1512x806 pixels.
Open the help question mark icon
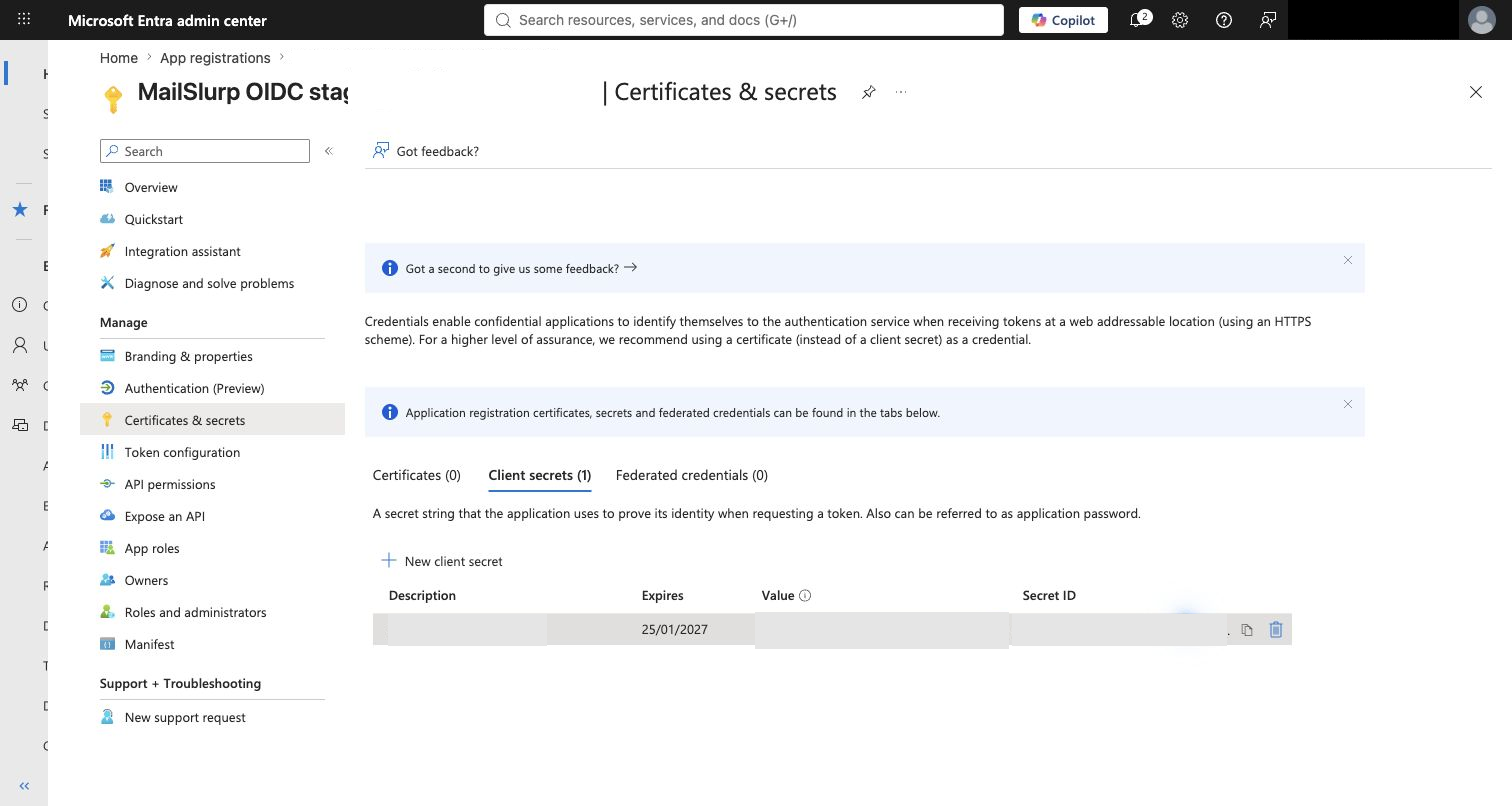(1223, 19)
